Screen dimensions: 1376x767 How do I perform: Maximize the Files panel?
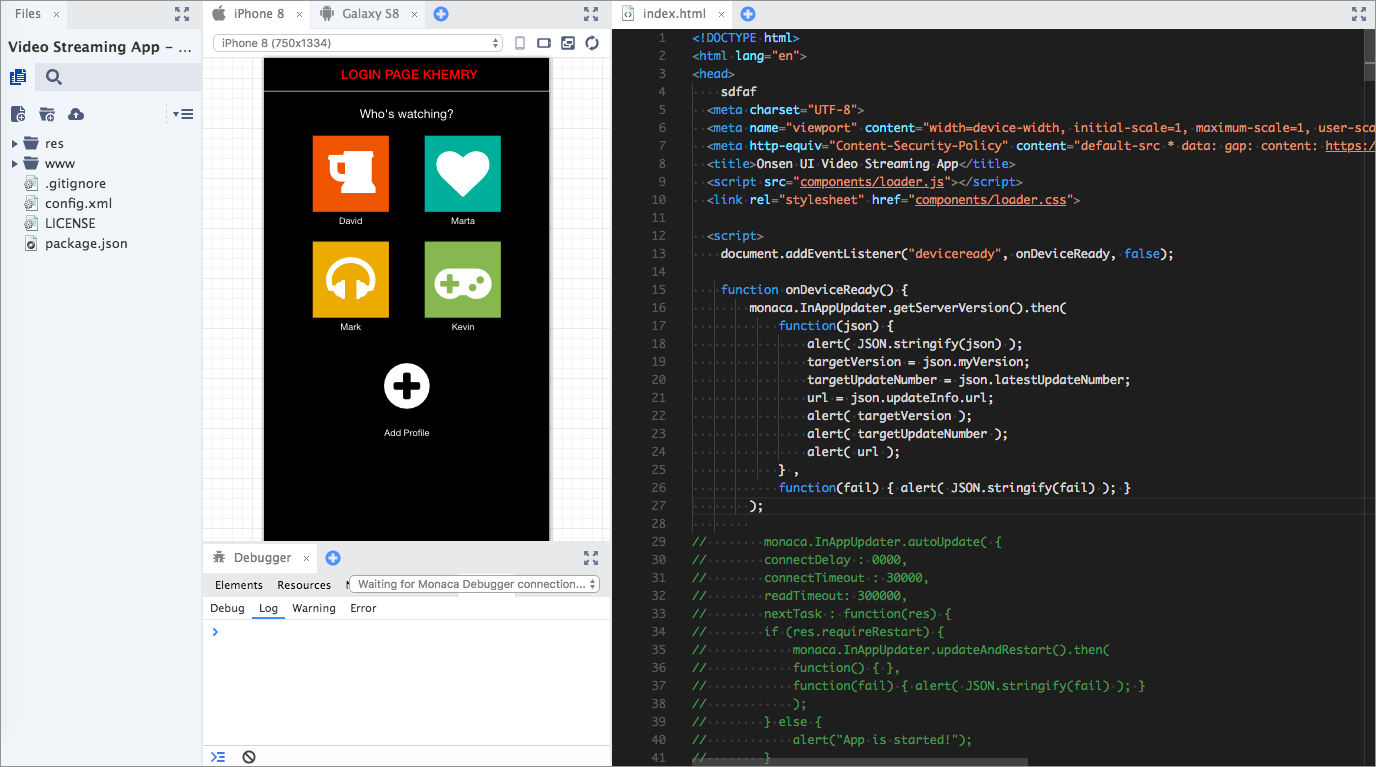[182, 14]
